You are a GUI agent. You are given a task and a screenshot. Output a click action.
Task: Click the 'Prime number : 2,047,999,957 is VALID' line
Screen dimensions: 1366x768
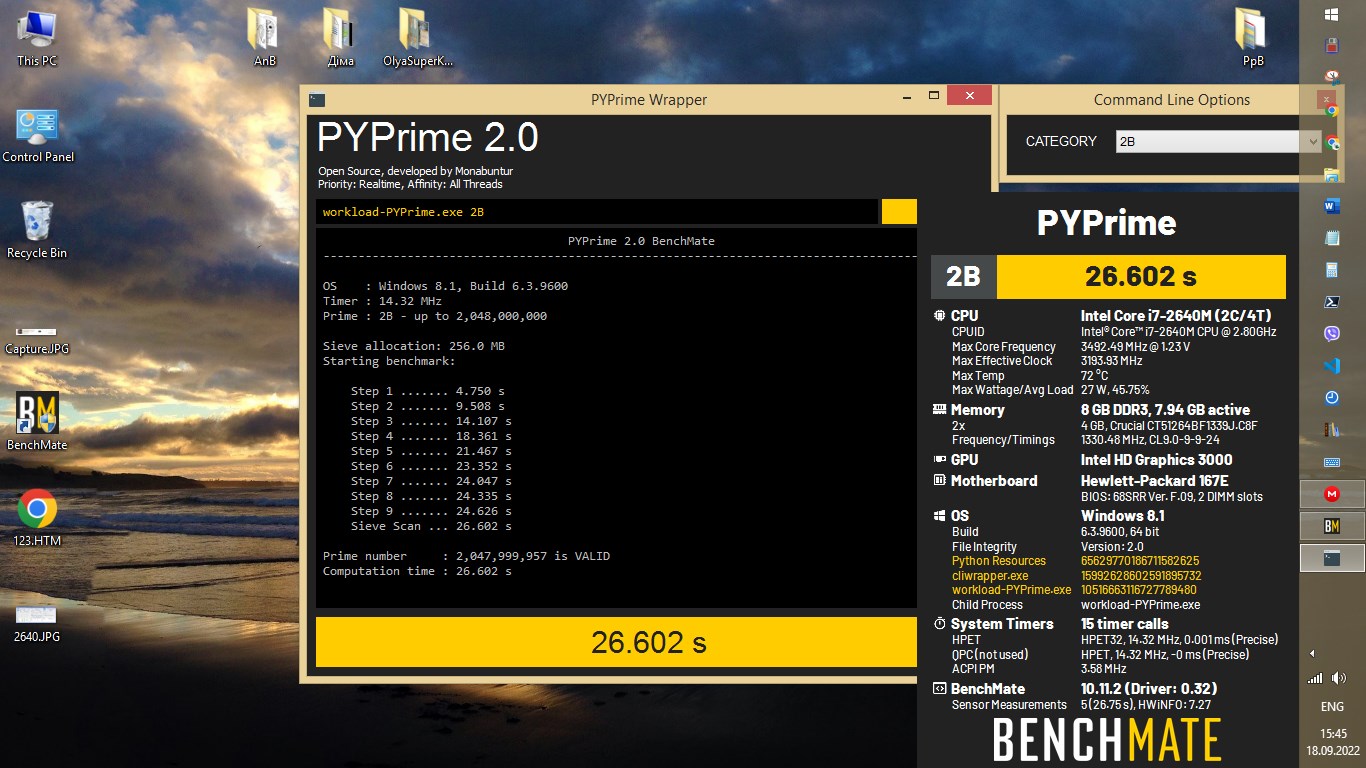(466, 556)
